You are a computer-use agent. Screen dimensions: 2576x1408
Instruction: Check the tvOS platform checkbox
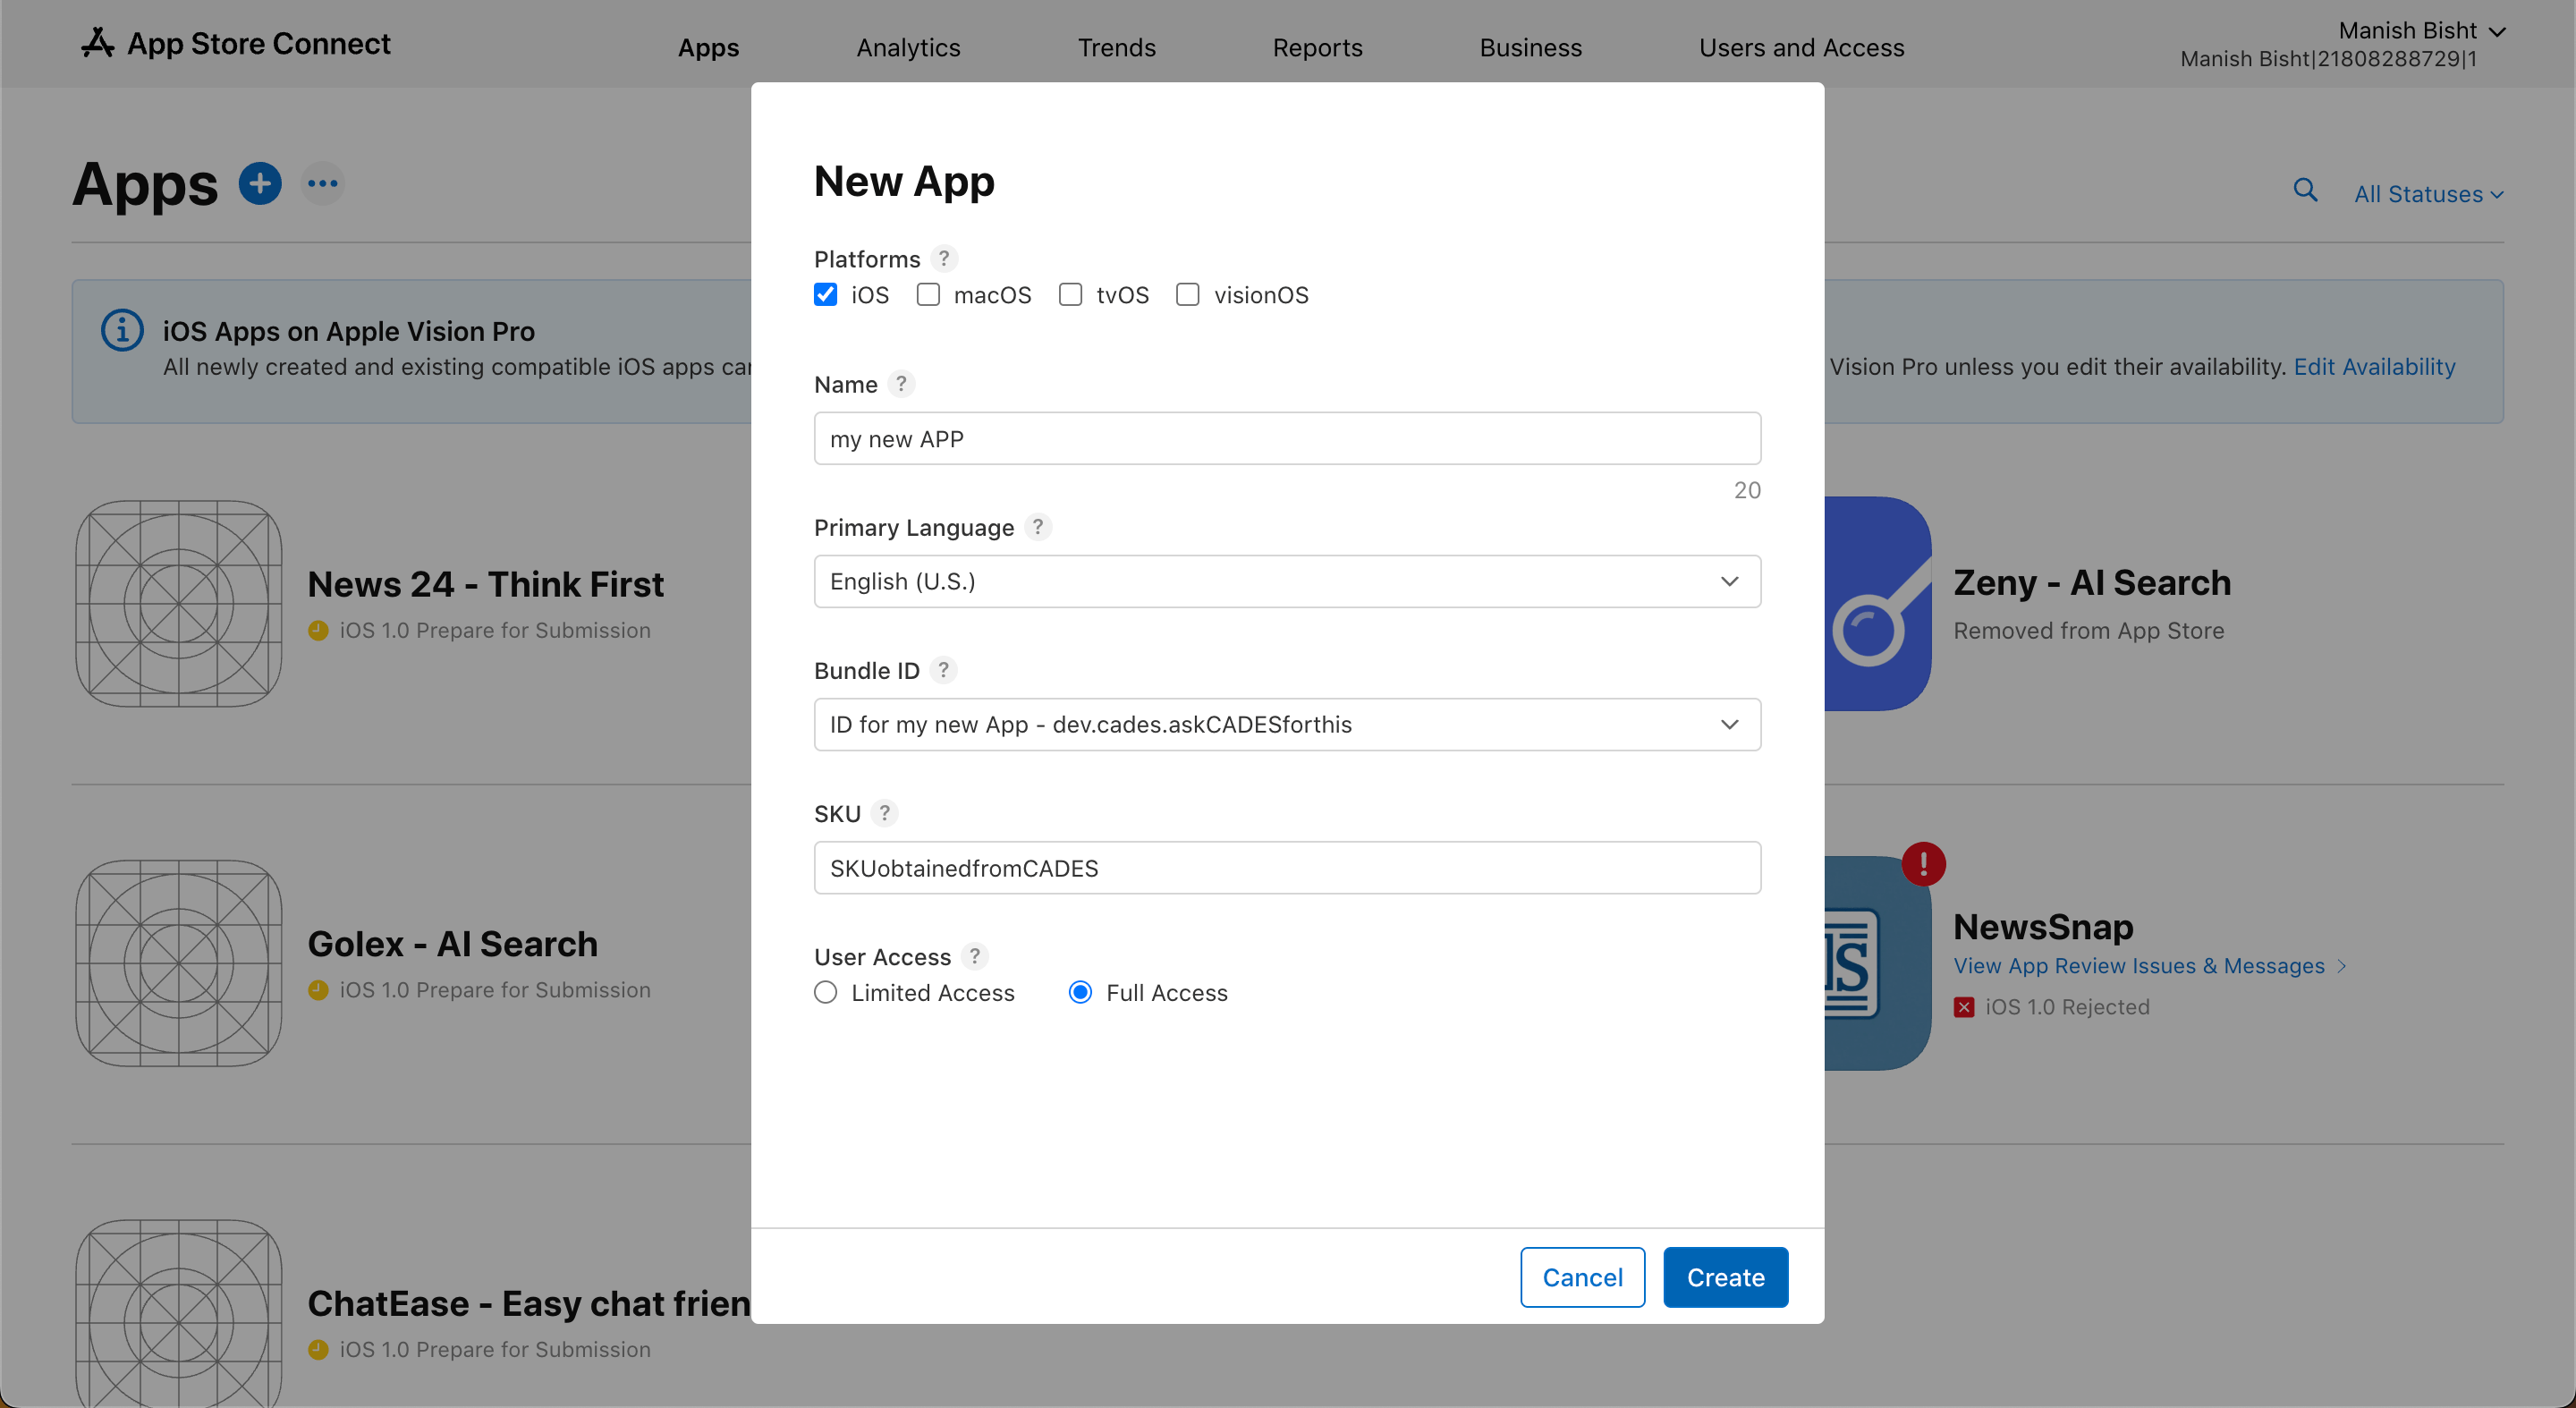[1070, 295]
